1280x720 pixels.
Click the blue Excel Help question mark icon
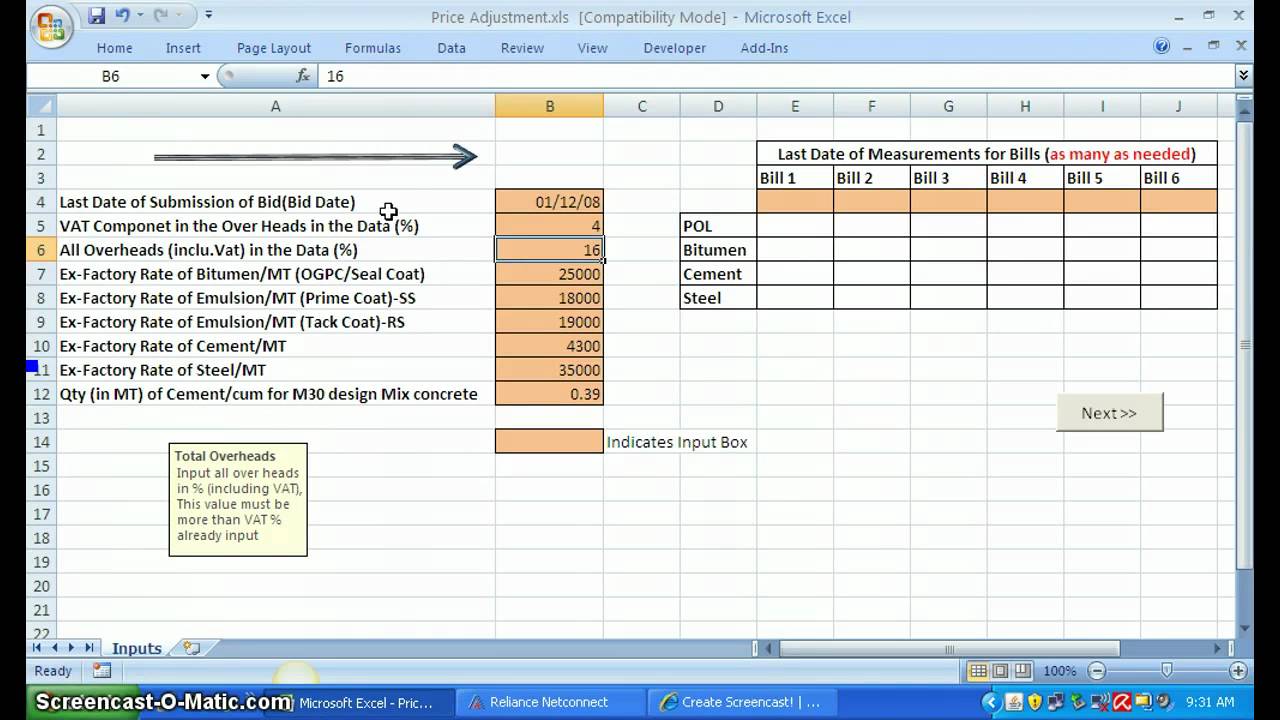point(1162,46)
